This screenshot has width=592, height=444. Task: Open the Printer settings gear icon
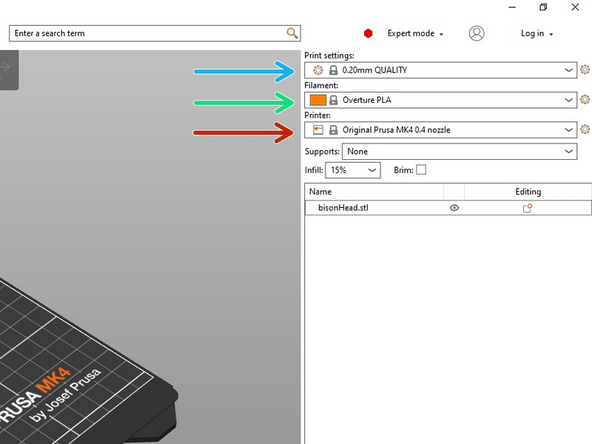click(x=585, y=129)
